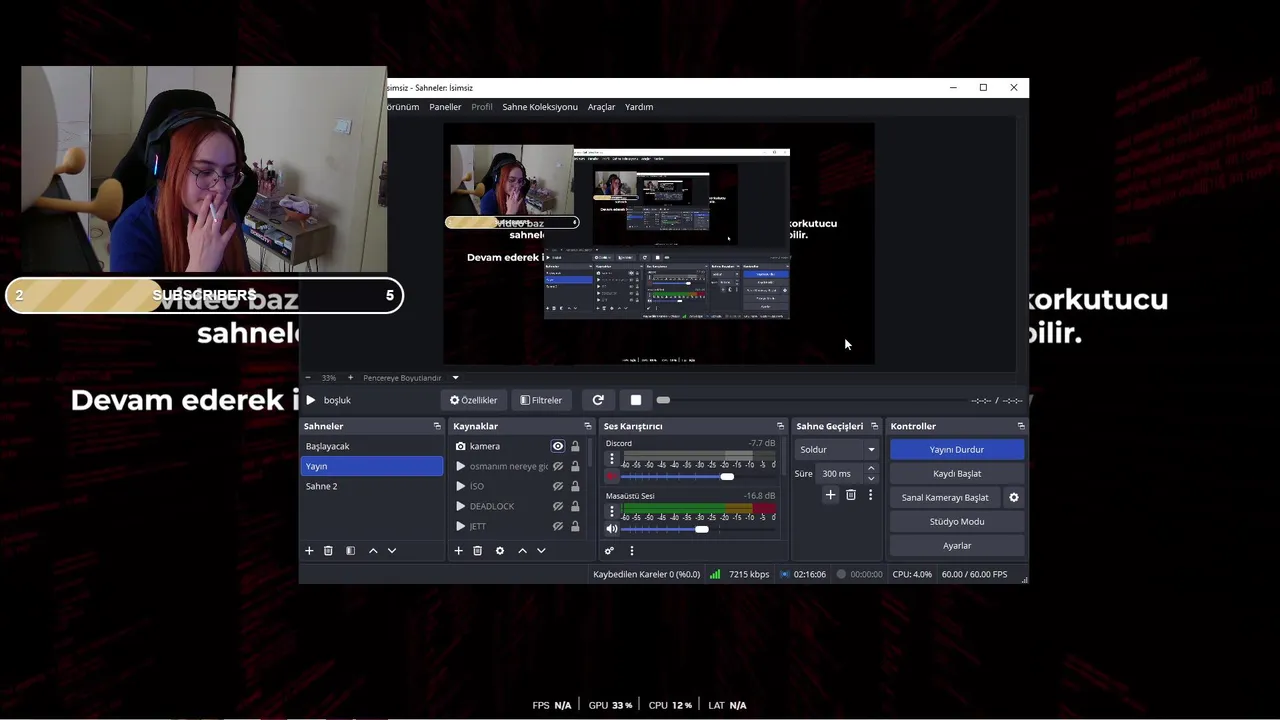Add a new source in Kaynaklar panel
1280x720 pixels.
click(458, 551)
